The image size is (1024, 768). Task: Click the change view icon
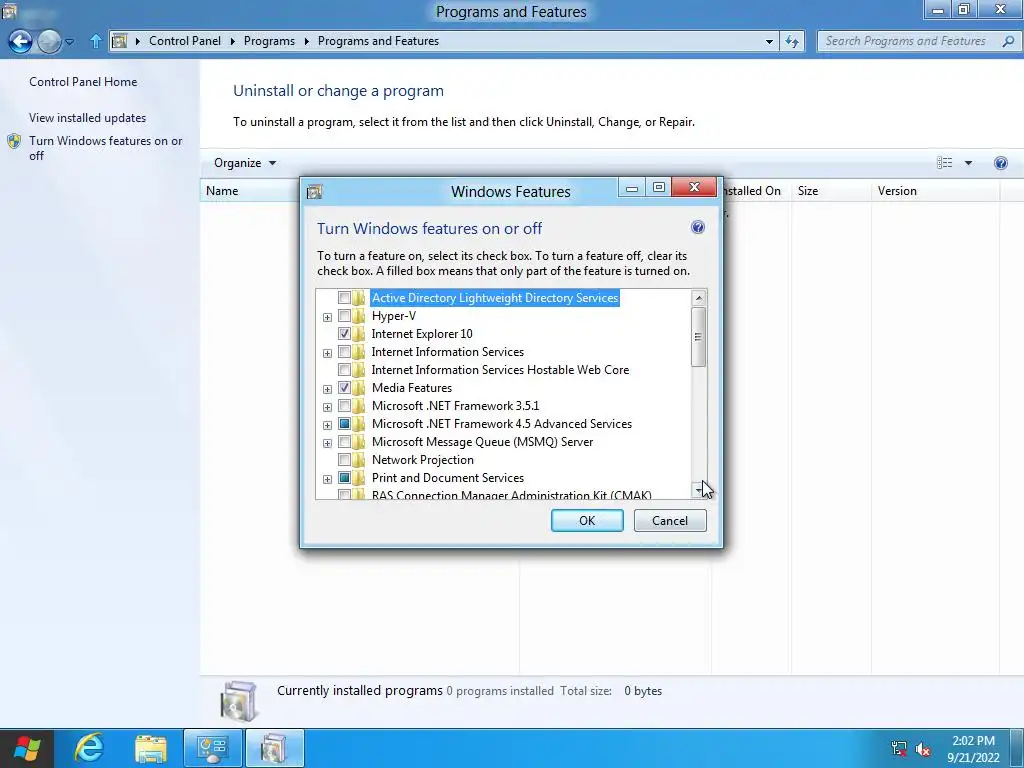944,163
